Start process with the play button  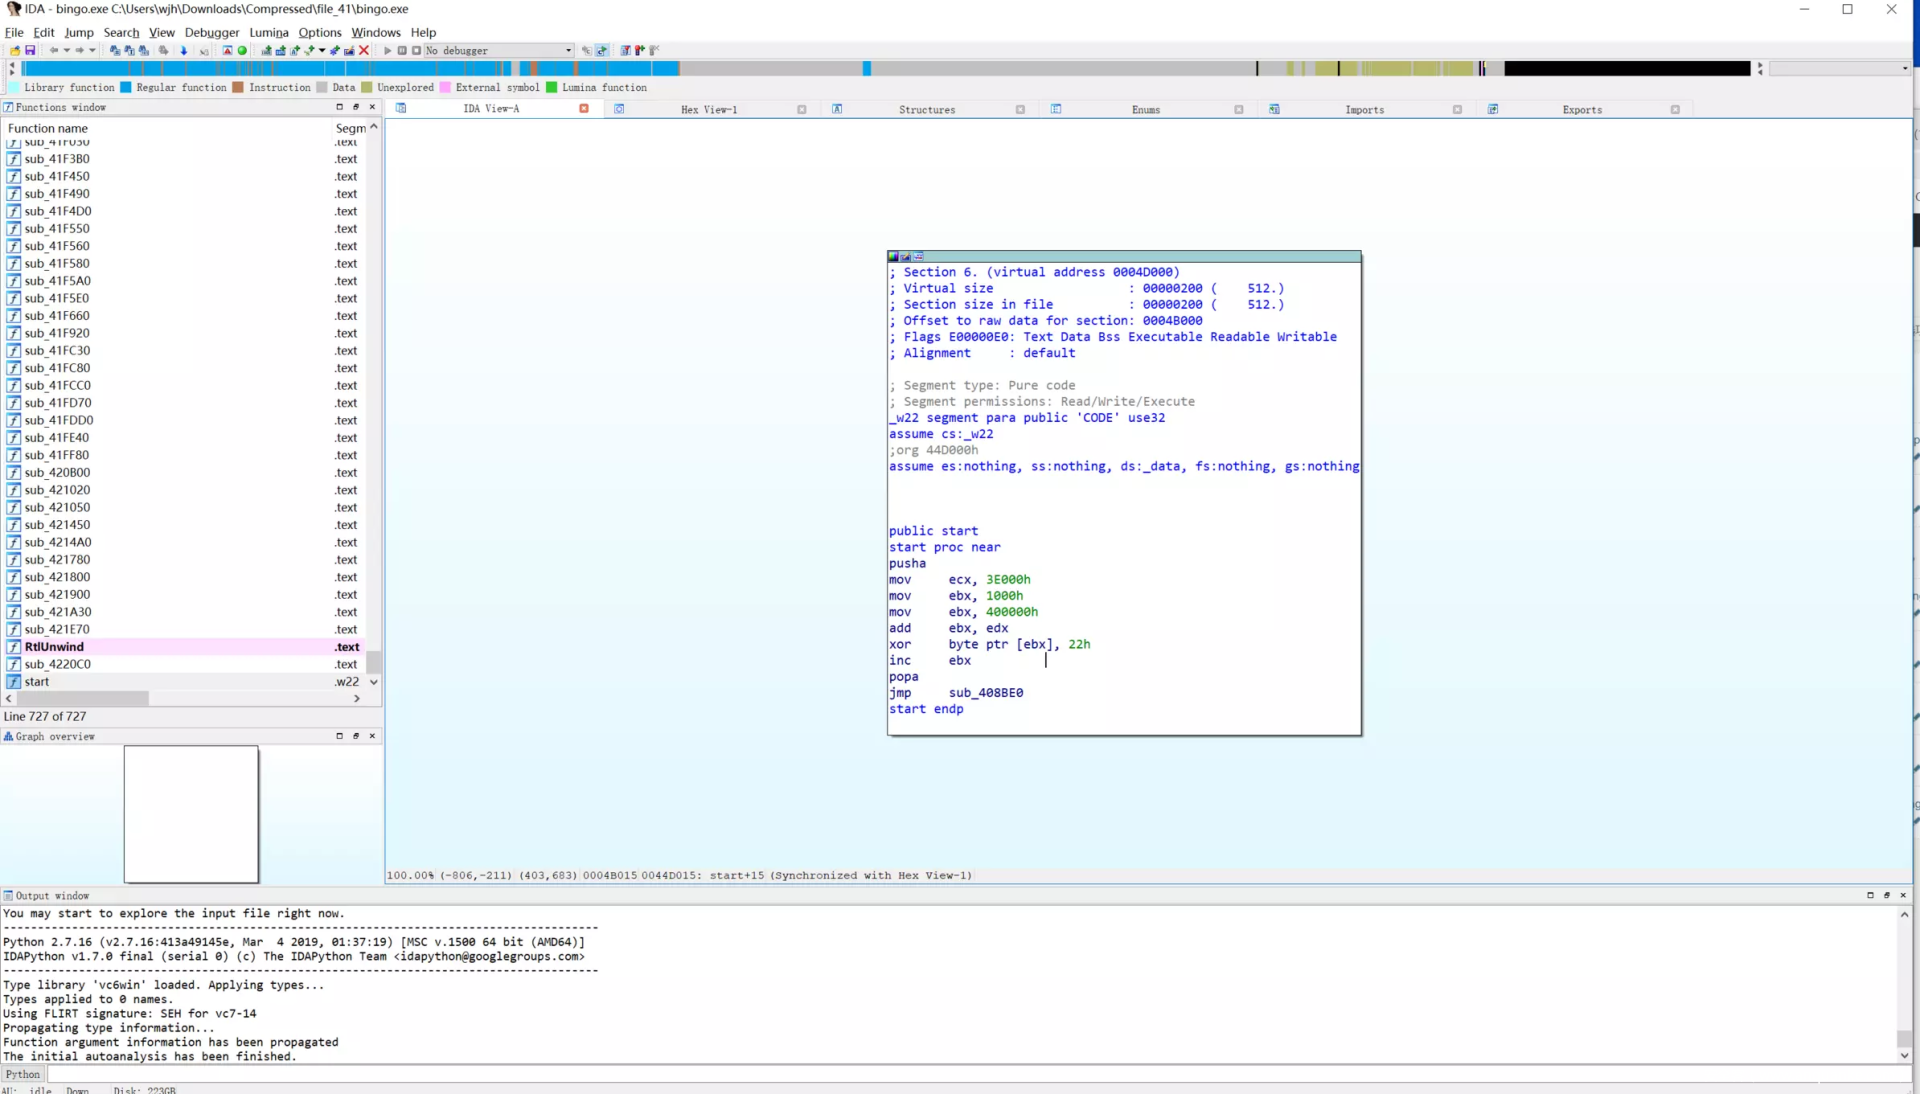(x=388, y=50)
